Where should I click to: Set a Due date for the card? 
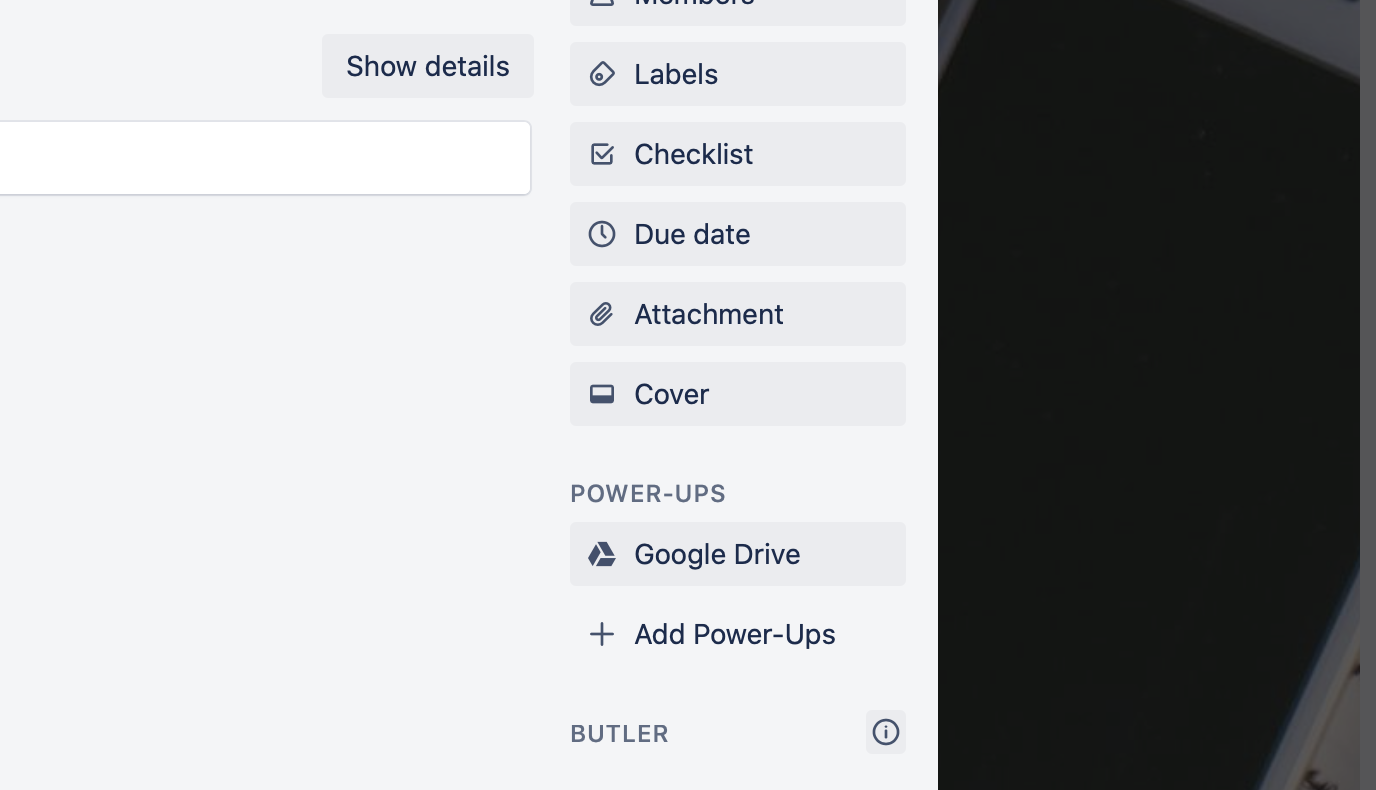coord(737,234)
